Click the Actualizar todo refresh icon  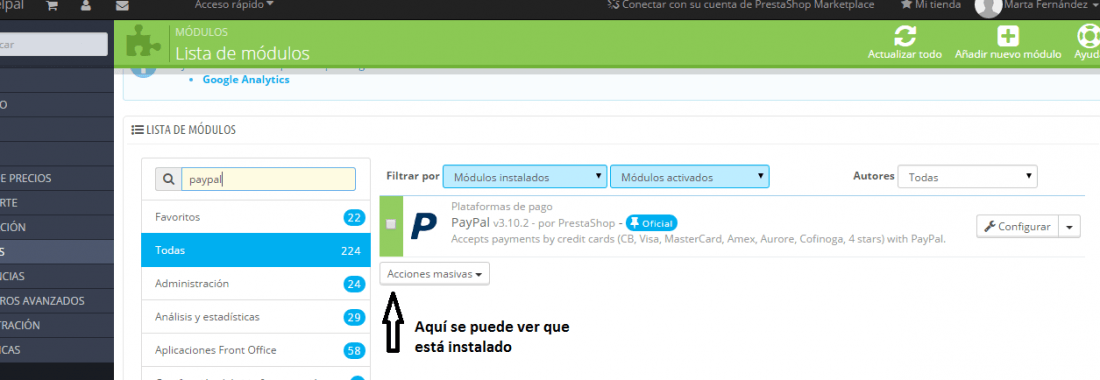(x=905, y=36)
